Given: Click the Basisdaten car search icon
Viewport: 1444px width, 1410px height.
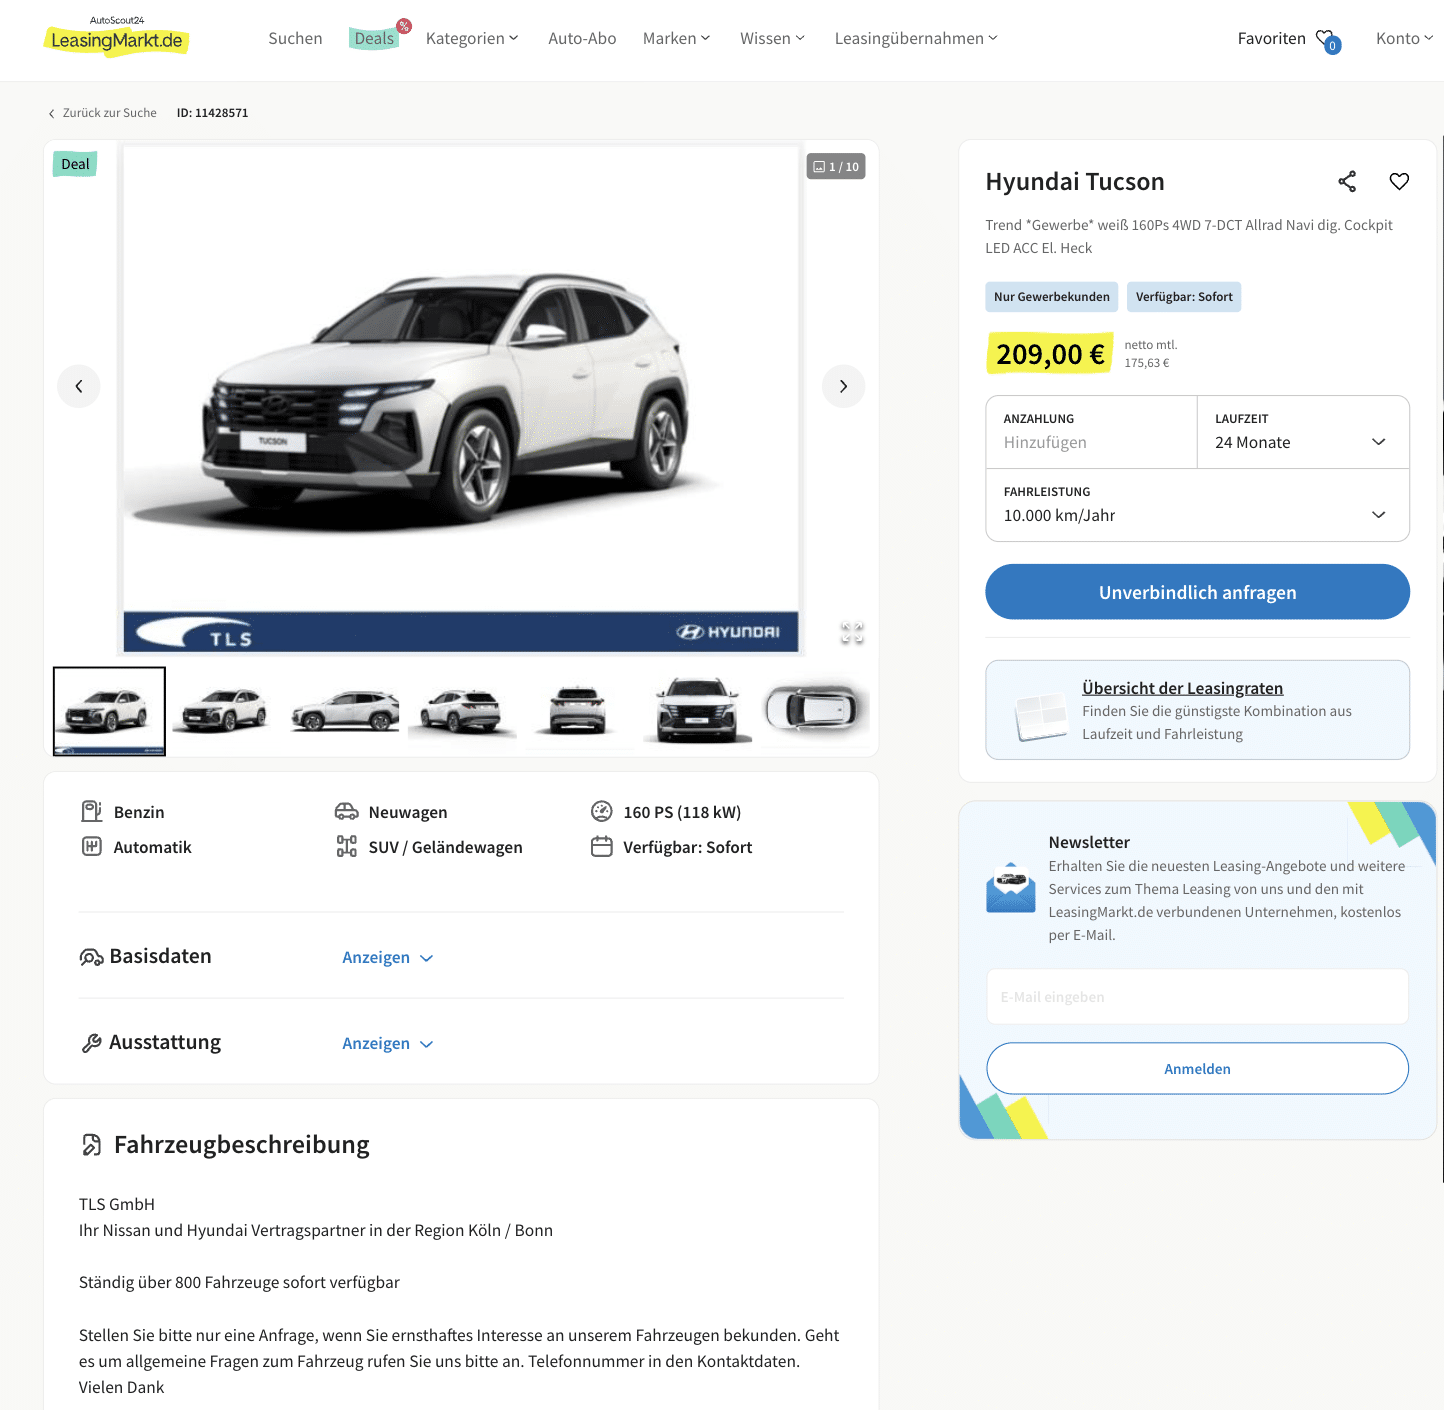Looking at the screenshot, I should [91, 957].
